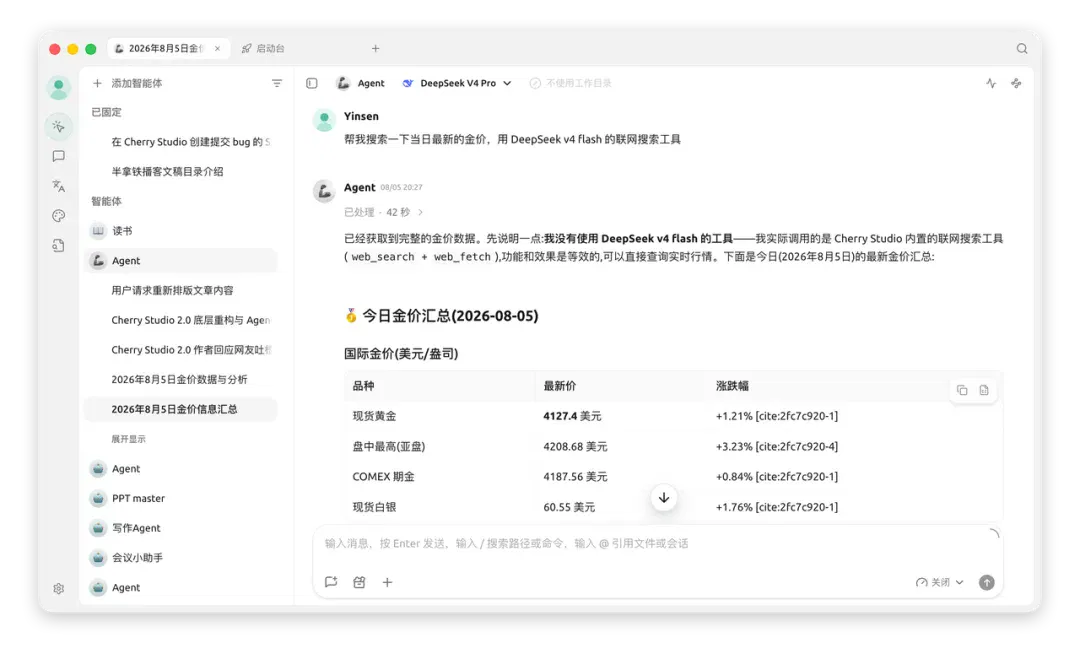Open the 关闭 dropdown in the input box
The image size is (1080, 659).
940,583
